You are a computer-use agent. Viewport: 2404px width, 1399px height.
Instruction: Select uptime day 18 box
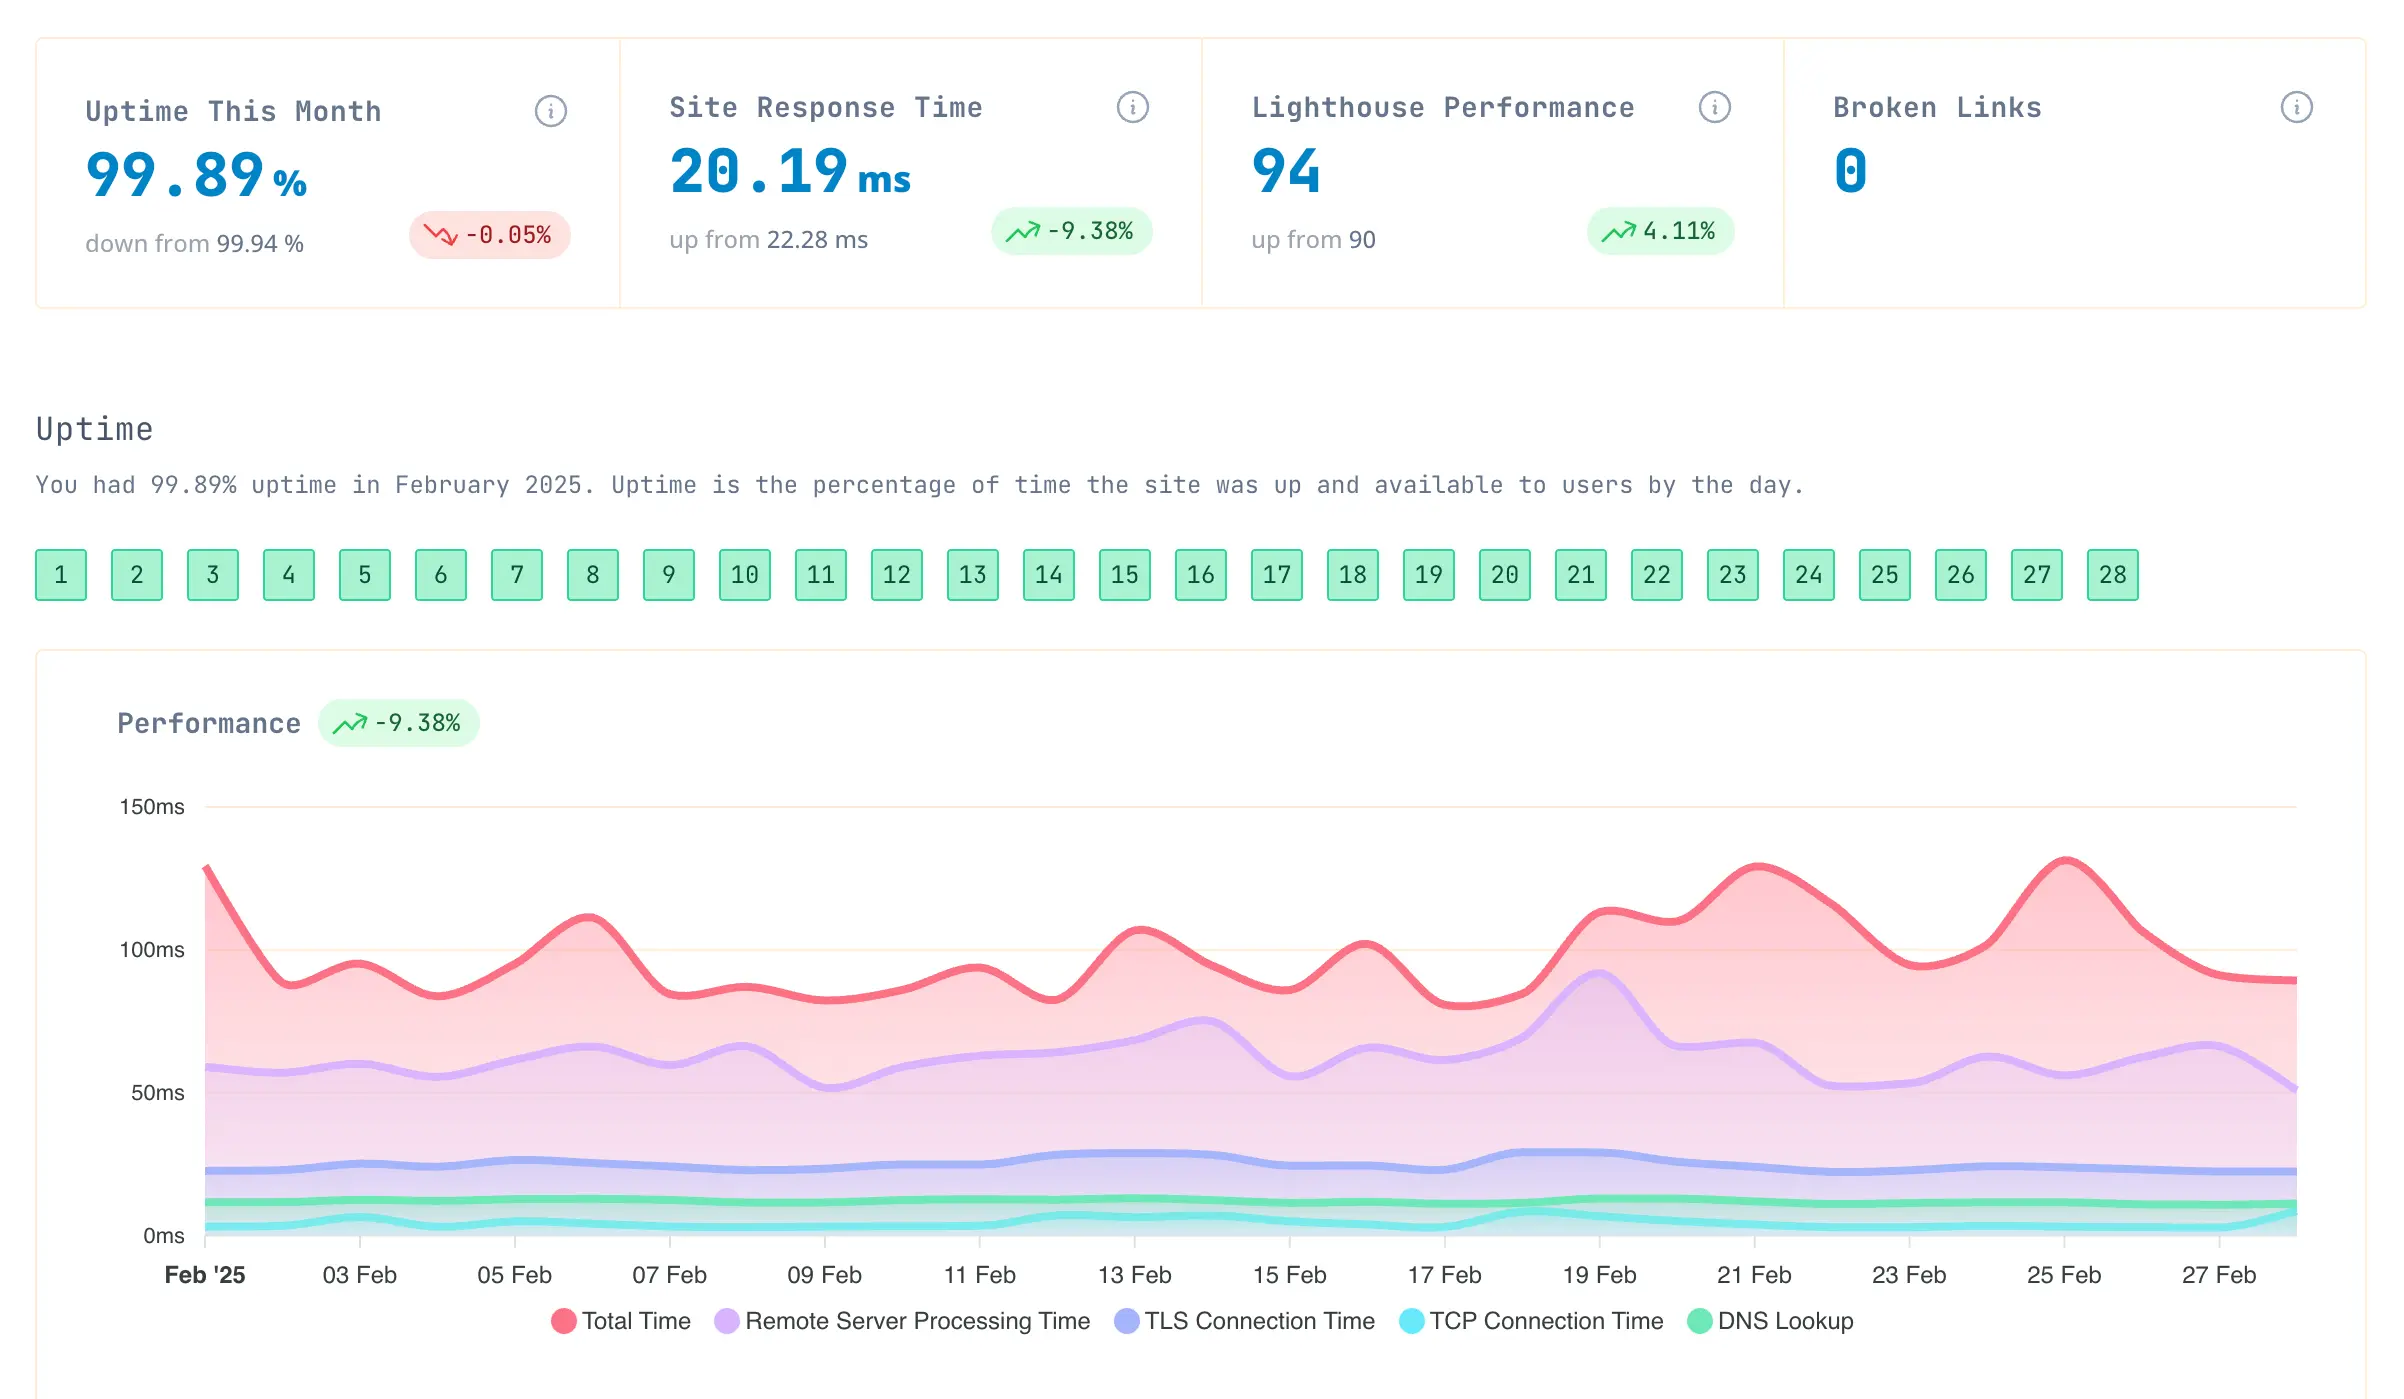[x=1353, y=575]
